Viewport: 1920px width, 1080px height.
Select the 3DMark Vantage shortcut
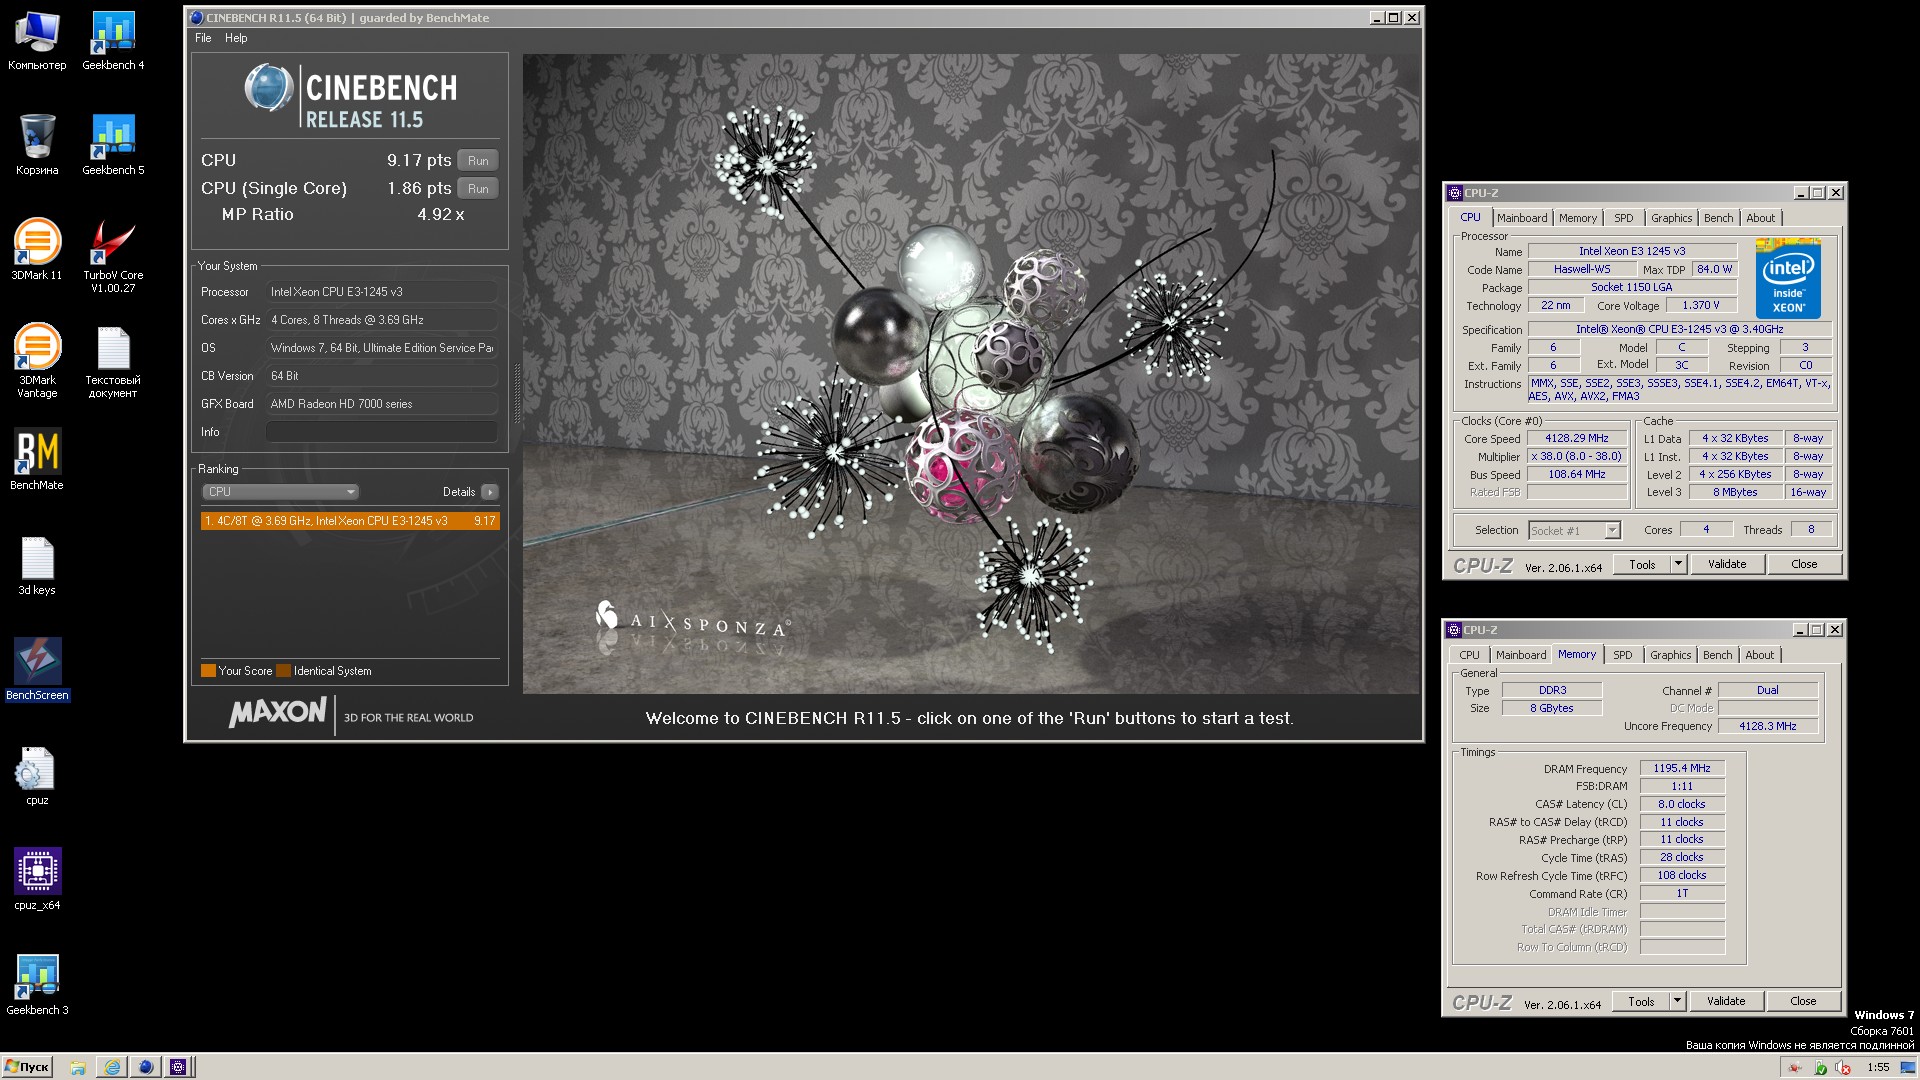point(37,361)
